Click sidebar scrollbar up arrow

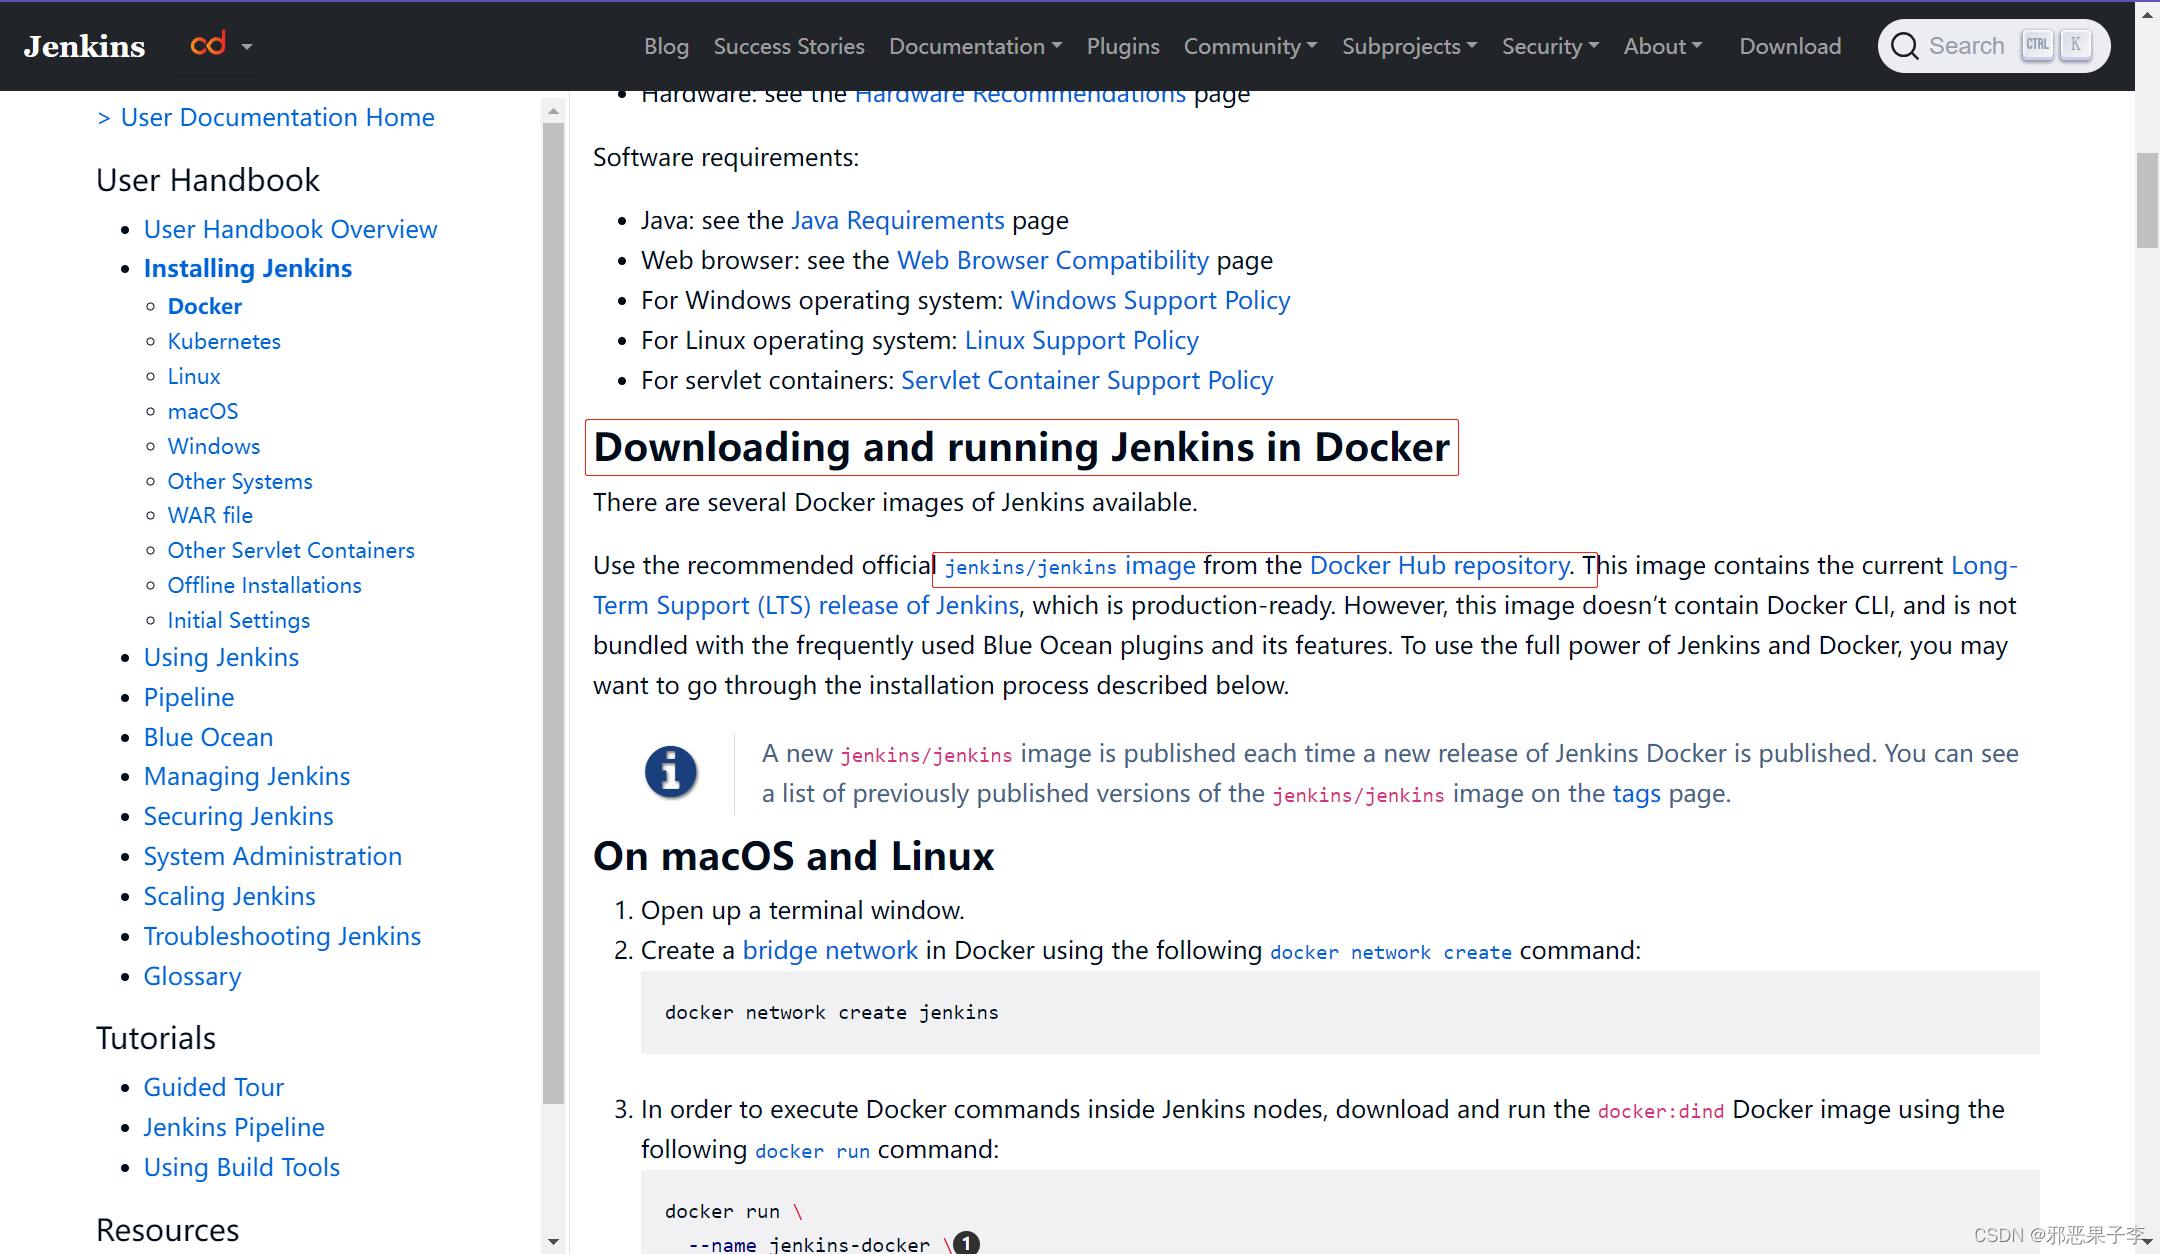point(553,111)
